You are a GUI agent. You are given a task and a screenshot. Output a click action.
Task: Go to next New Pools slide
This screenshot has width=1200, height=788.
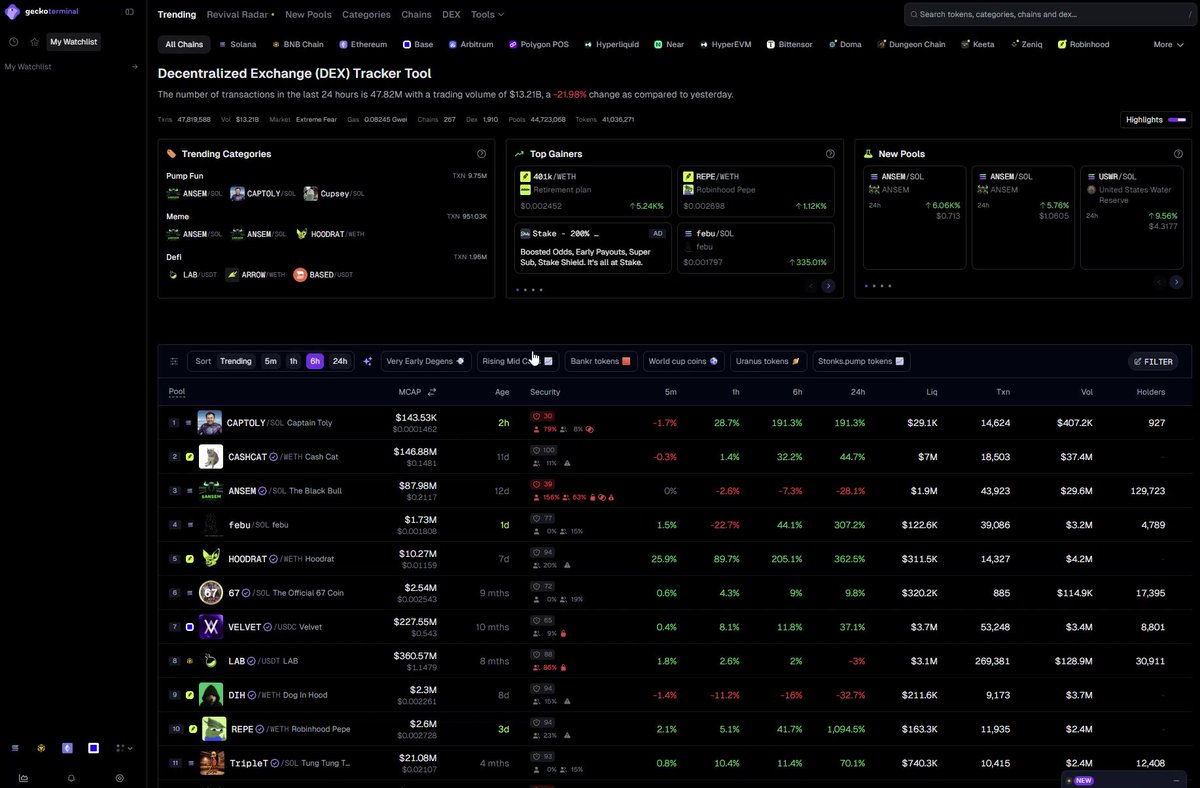1177,283
